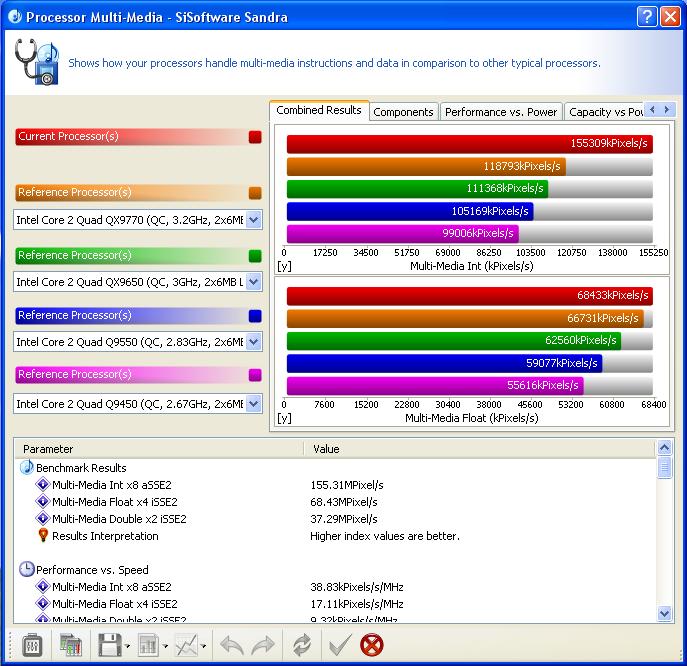Toggle the red Current Processor(s) checkbox
The image size is (687, 666).
255,137
